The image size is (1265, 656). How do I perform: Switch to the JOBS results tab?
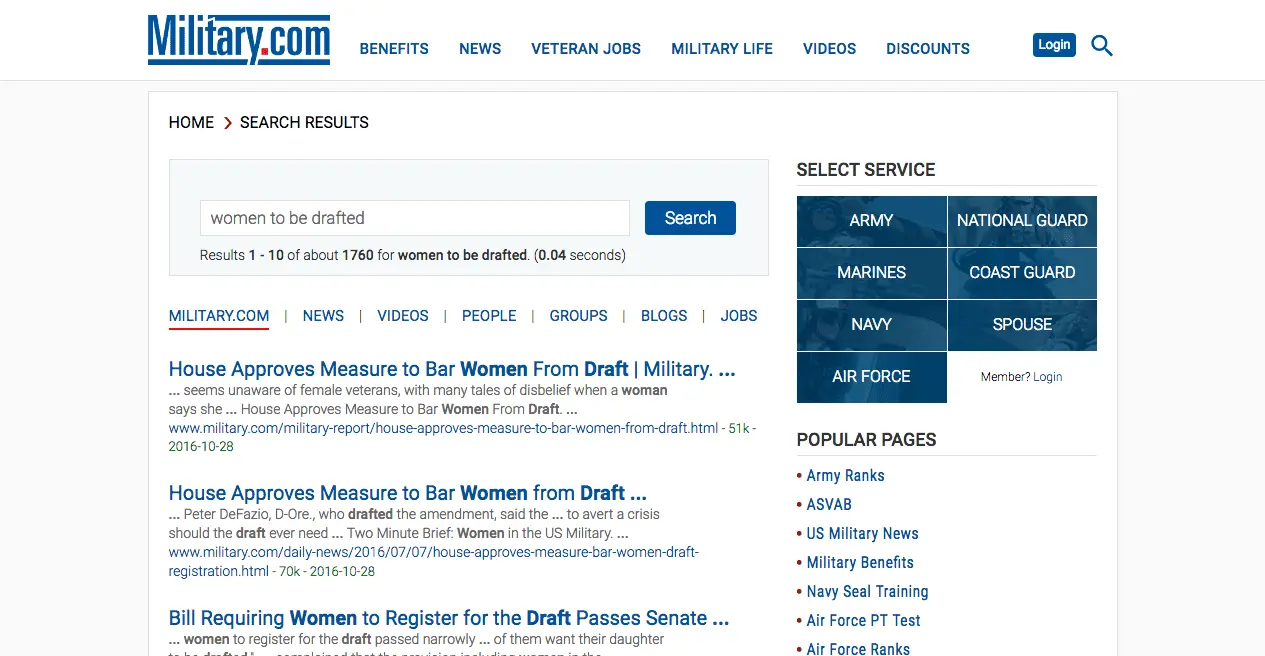click(x=739, y=316)
